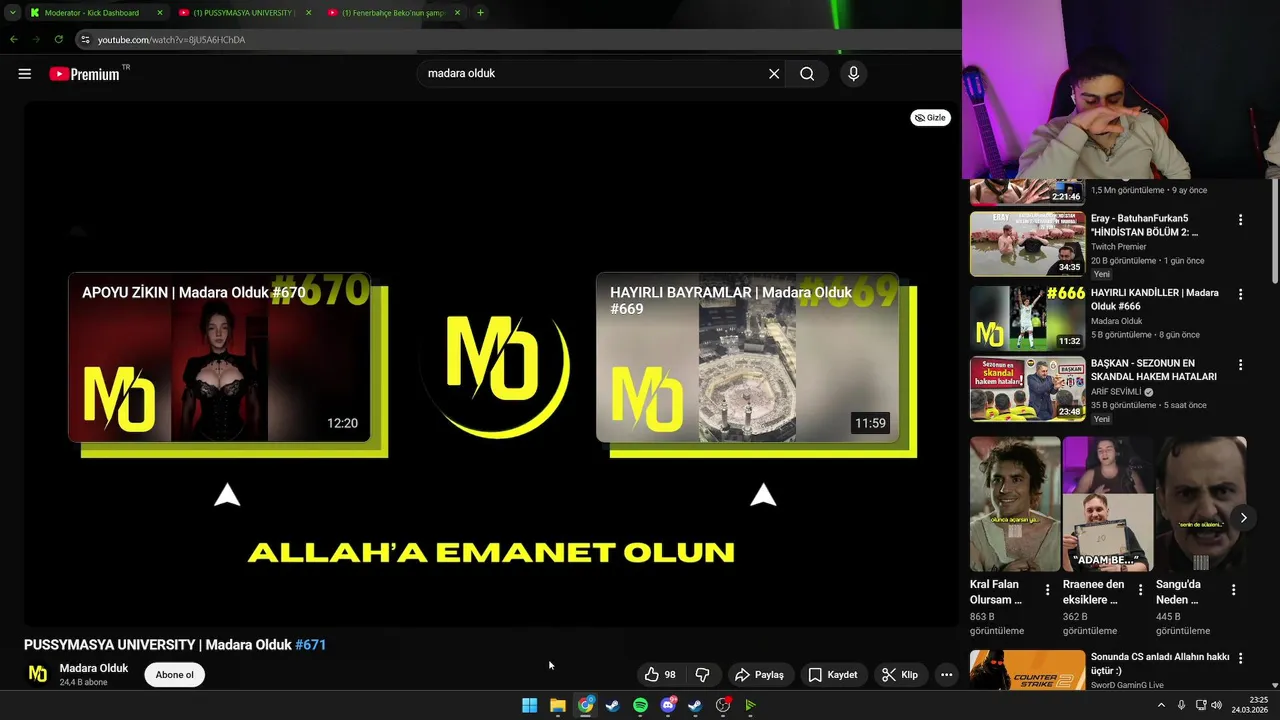Open Raenee den eksiklere short thumbnail
The image size is (1280, 720).
point(1108,503)
